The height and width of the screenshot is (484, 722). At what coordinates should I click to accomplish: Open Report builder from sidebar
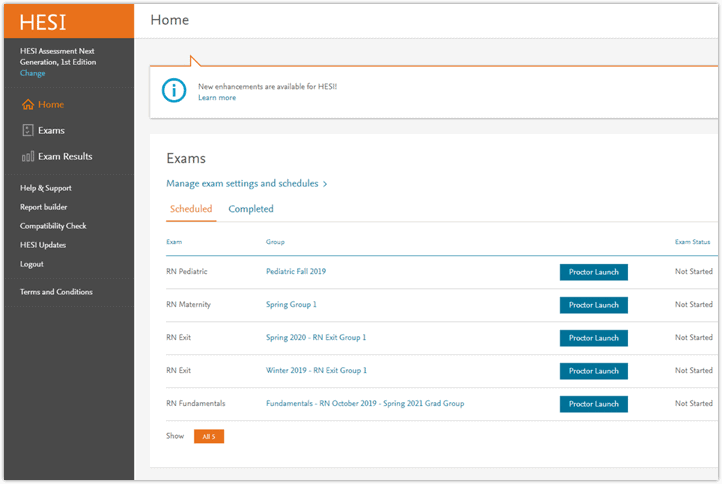click(43, 207)
